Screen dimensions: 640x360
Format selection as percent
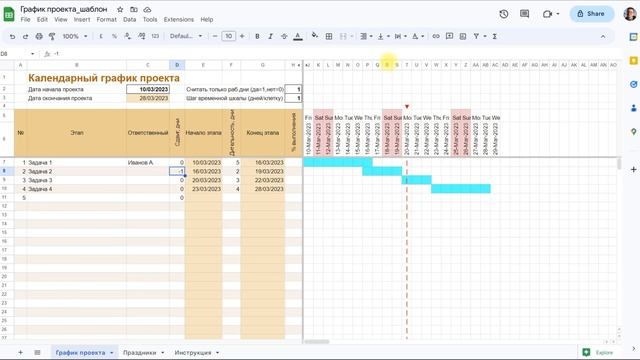point(114,36)
